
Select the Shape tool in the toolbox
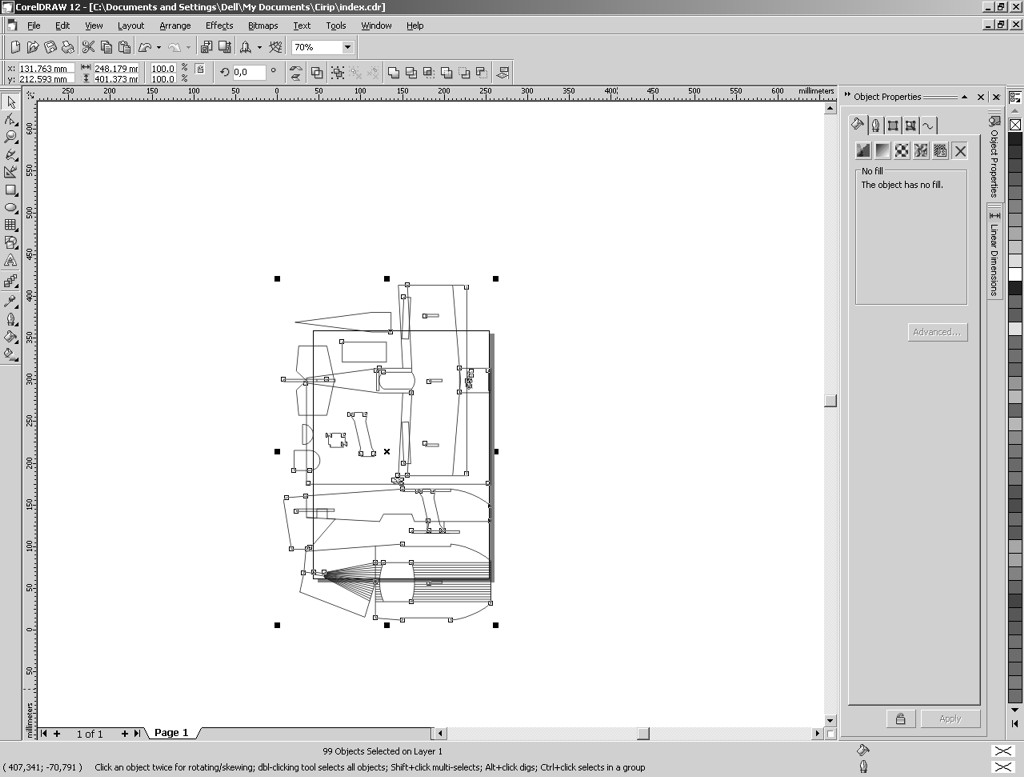coord(10,119)
